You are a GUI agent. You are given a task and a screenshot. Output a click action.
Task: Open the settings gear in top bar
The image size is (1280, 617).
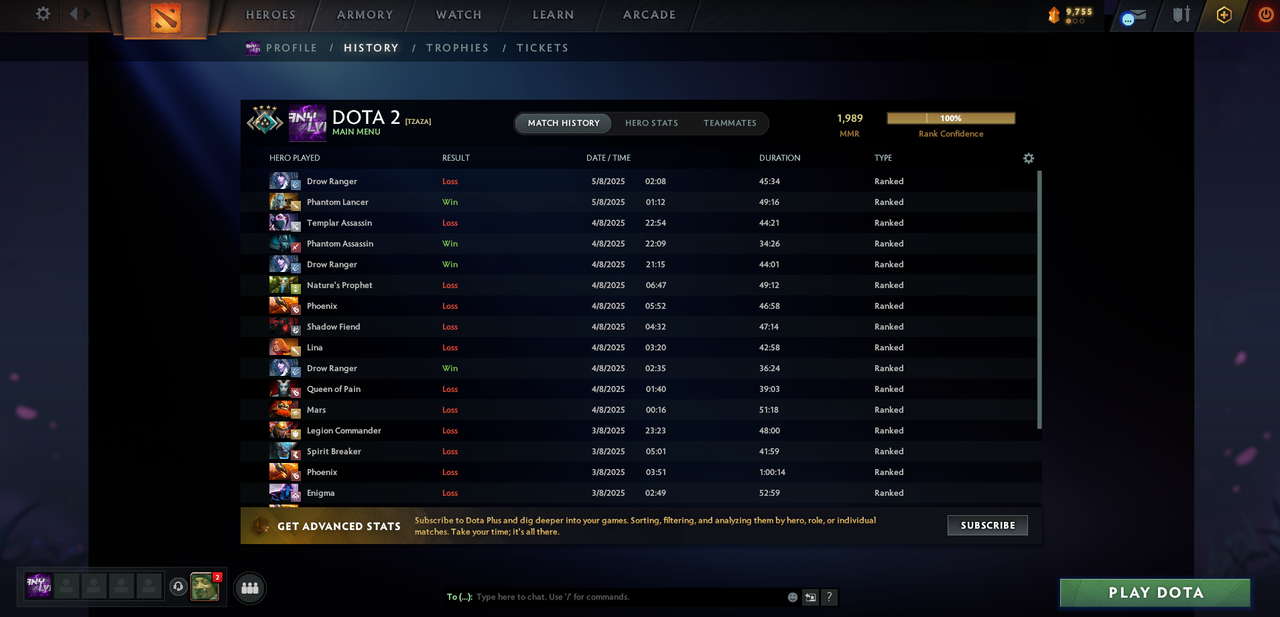tap(43, 14)
